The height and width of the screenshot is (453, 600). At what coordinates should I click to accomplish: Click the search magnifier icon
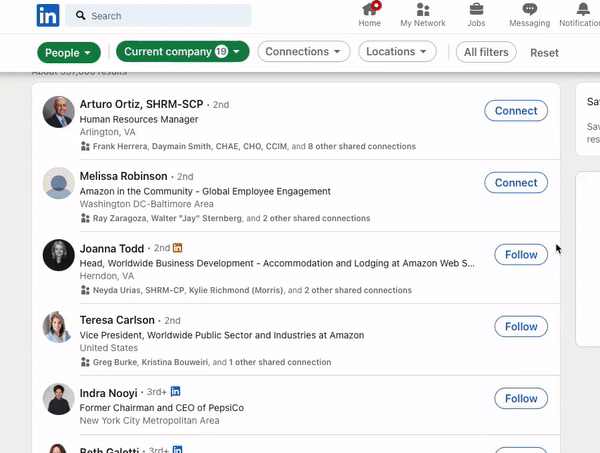(x=80, y=16)
